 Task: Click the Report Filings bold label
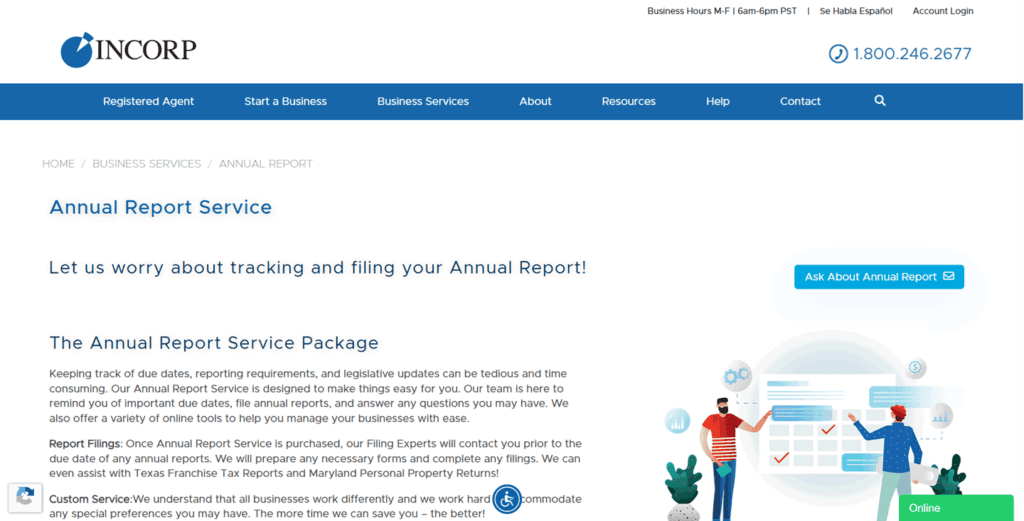click(86, 444)
